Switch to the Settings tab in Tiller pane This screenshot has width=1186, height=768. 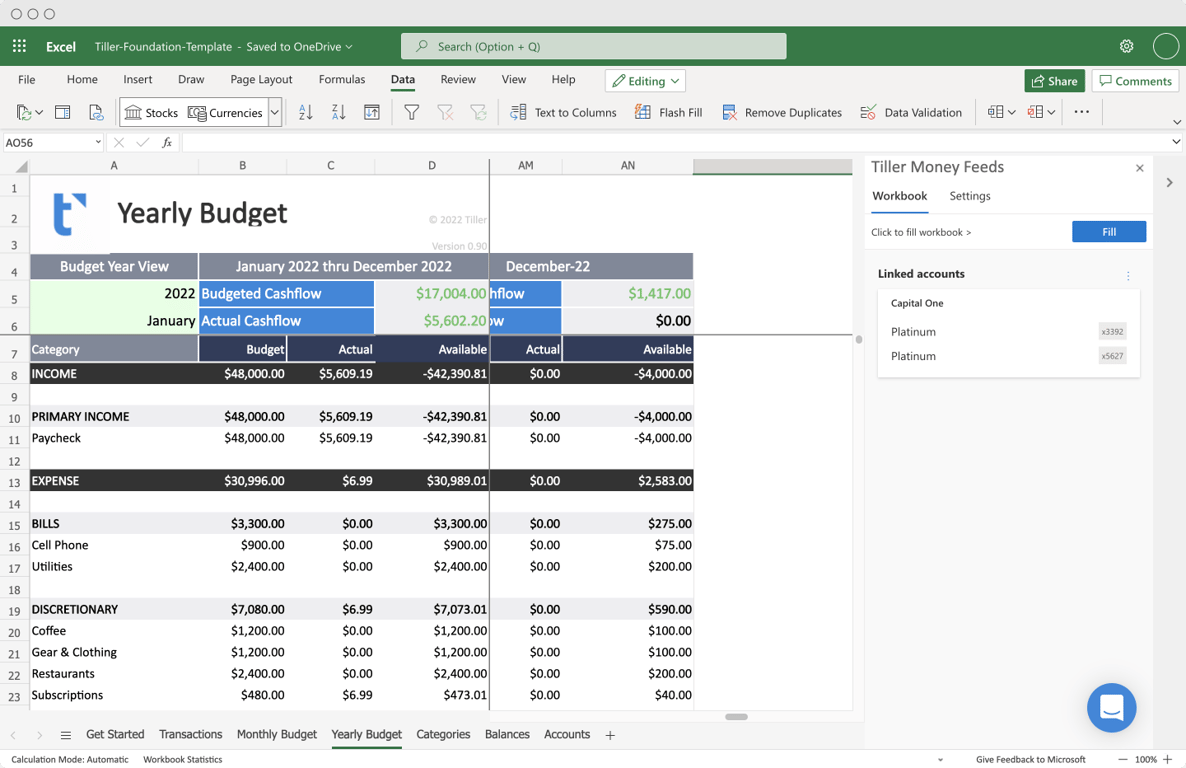click(x=969, y=196)
